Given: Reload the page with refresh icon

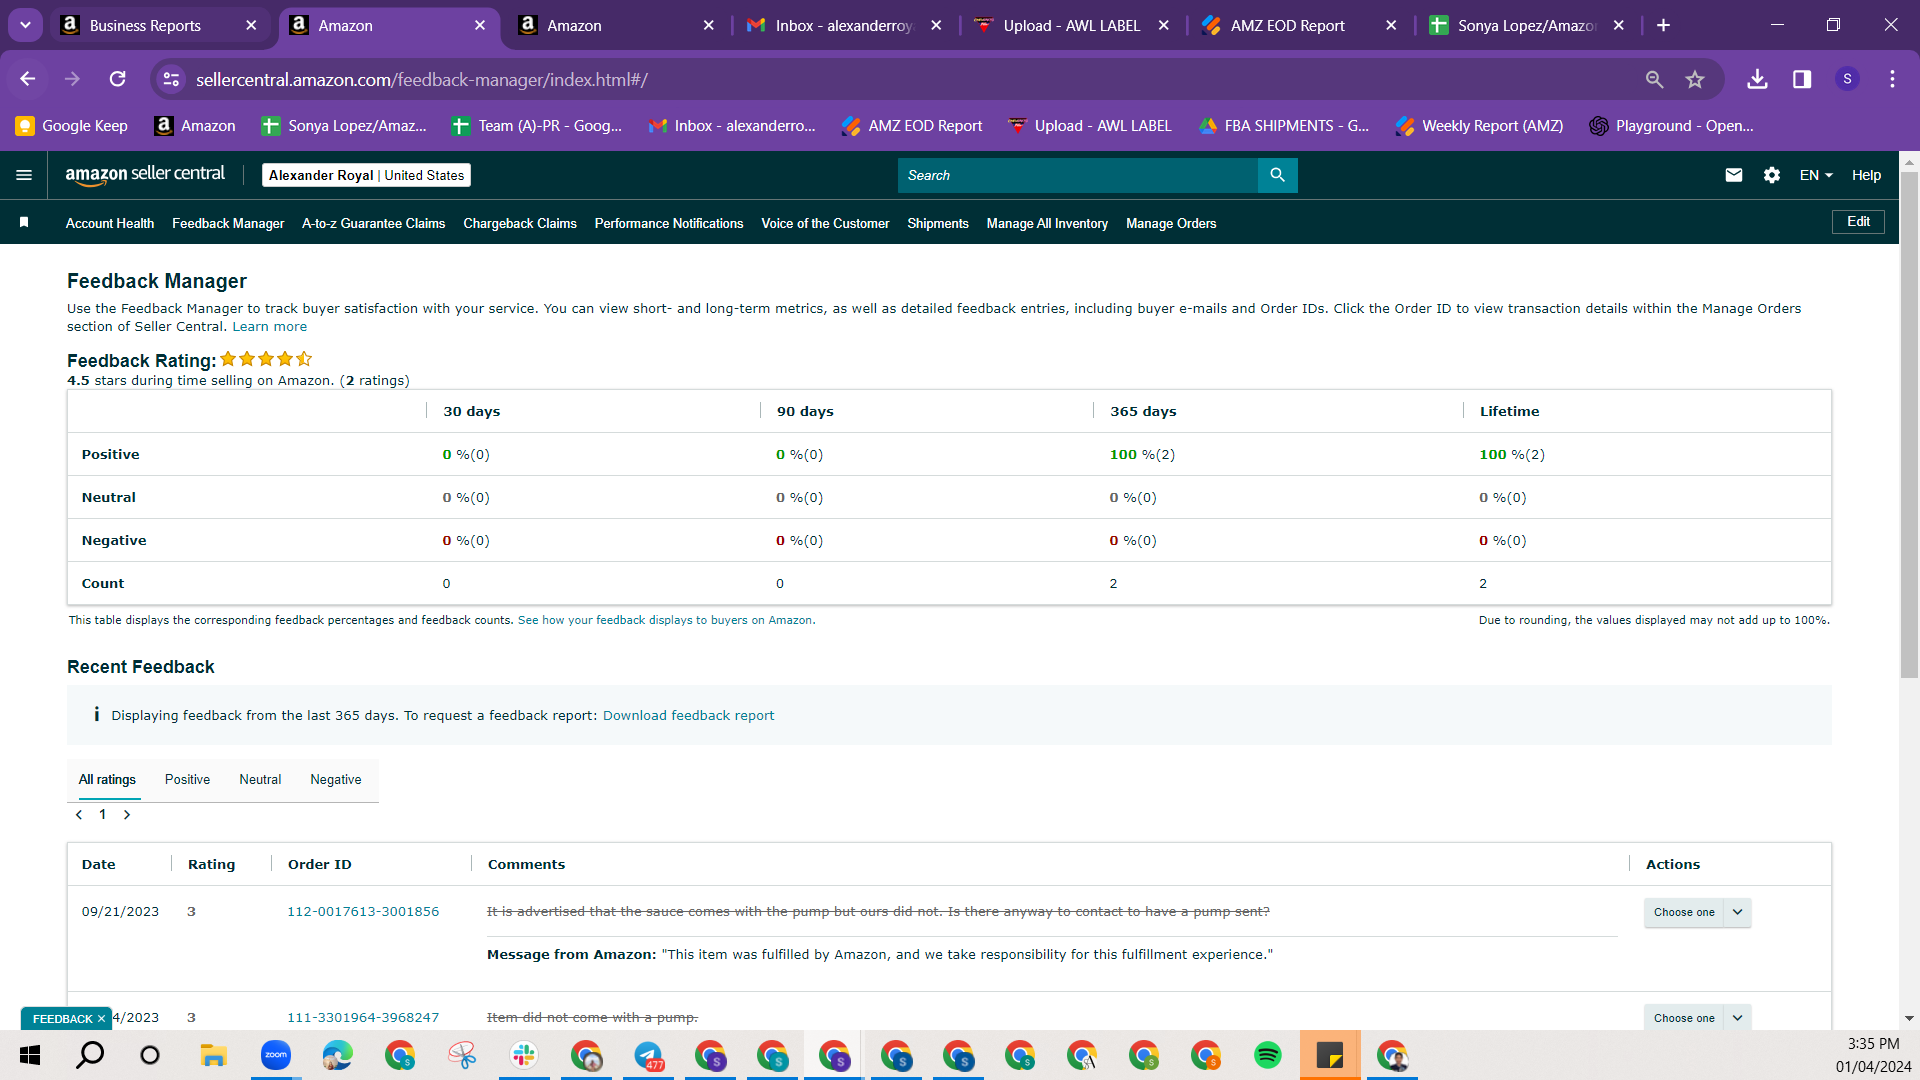Looking at the screenshot, I should pos(118,79).
